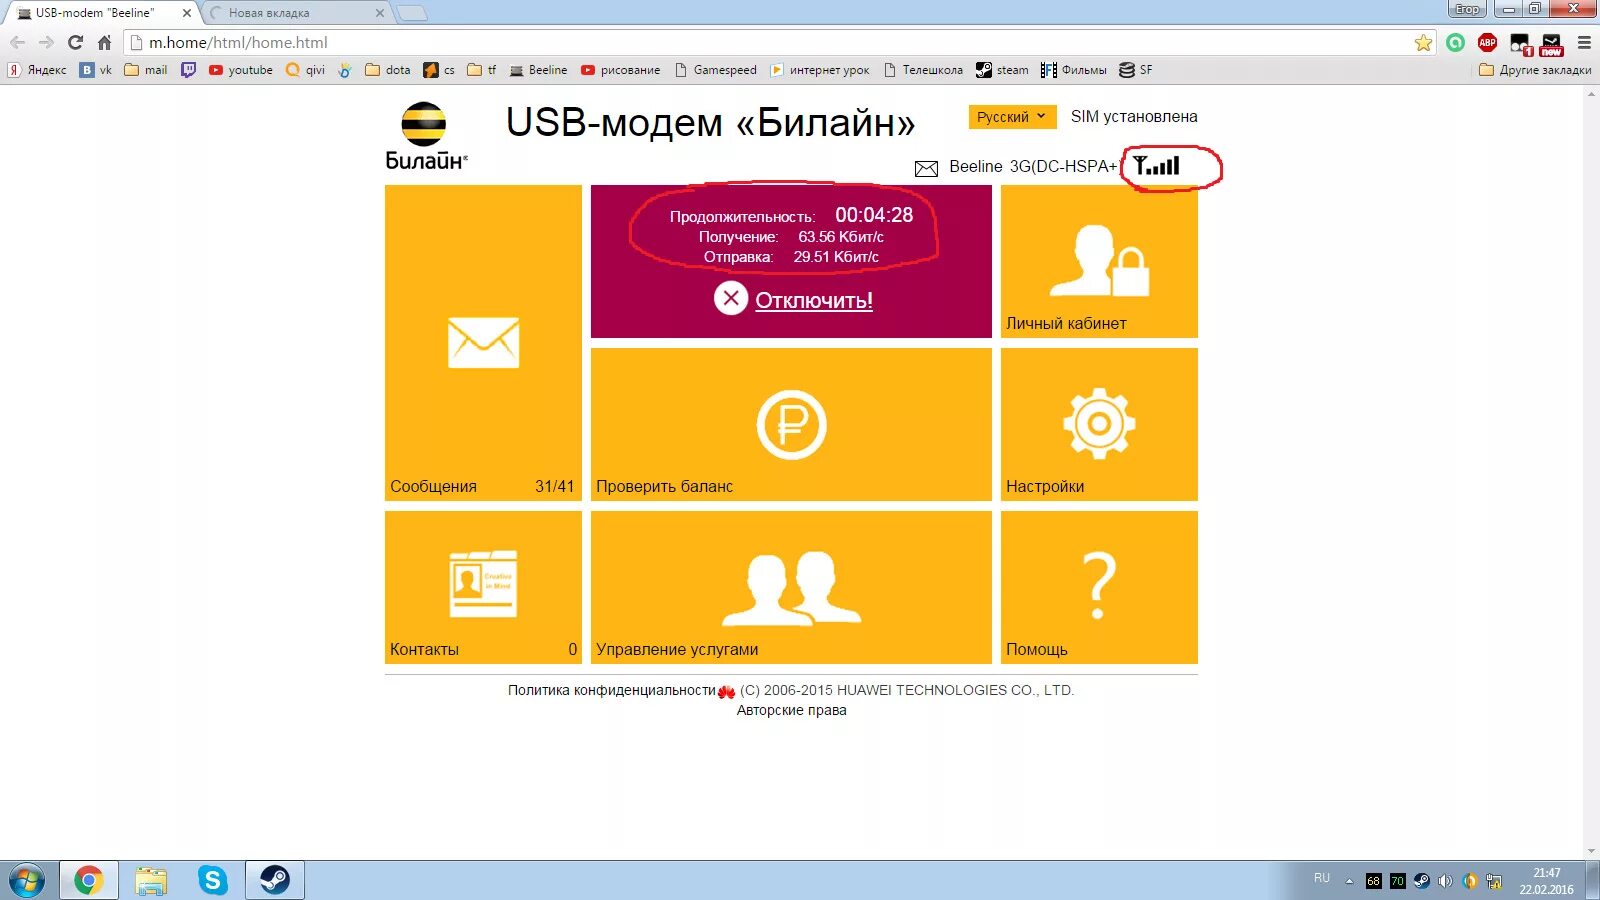Image resolution: width=1600 pixels, height=900 pixels.
Task: Switch to the Новая вкладка tab
Action: (295, 13)
